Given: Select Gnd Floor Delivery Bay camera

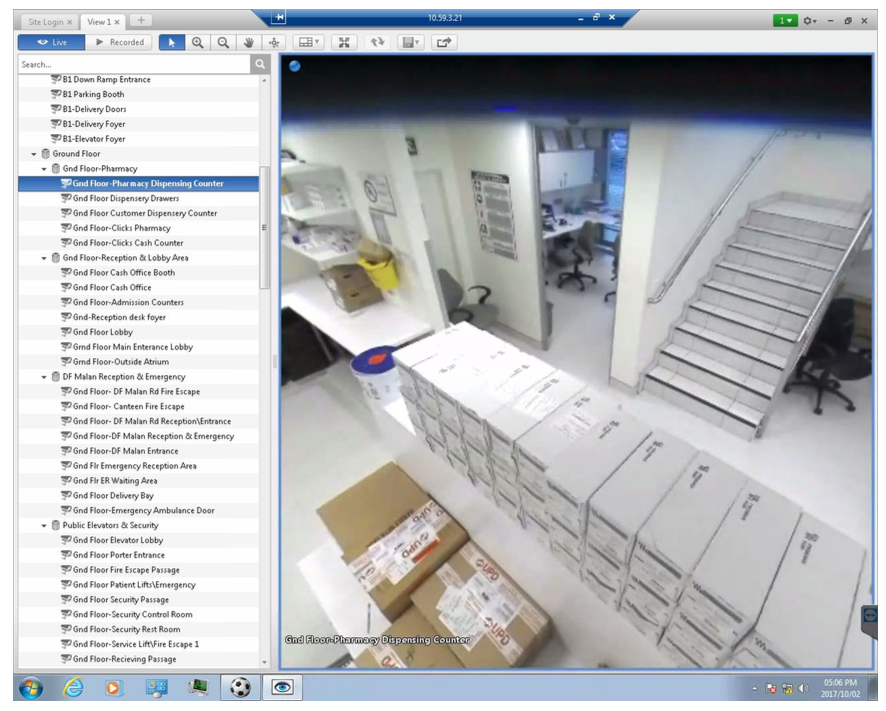Looking at the screenshot, I should pos(113,496).
